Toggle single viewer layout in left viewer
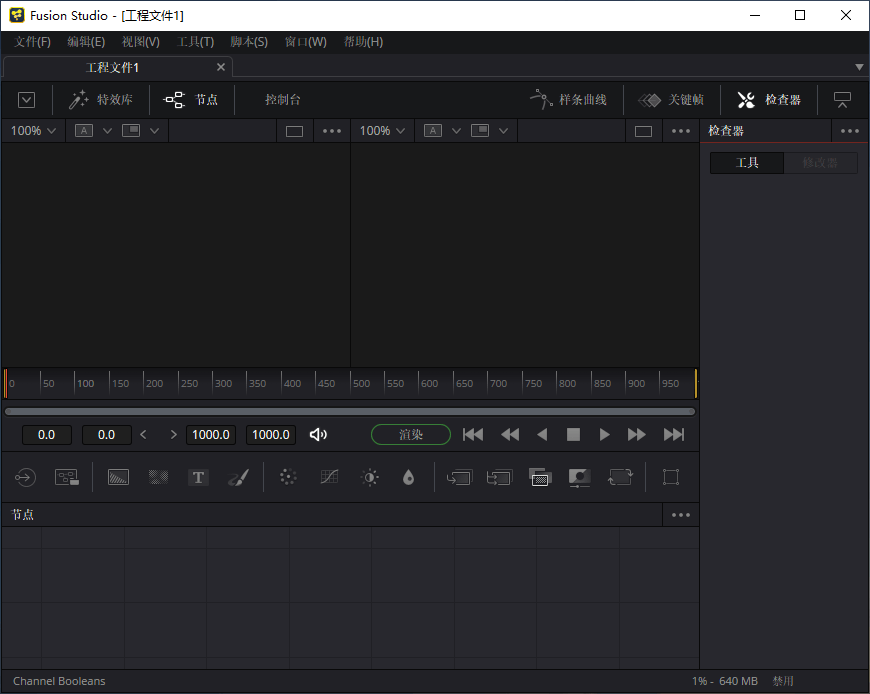The image size is (870, 694). [294, 131]
